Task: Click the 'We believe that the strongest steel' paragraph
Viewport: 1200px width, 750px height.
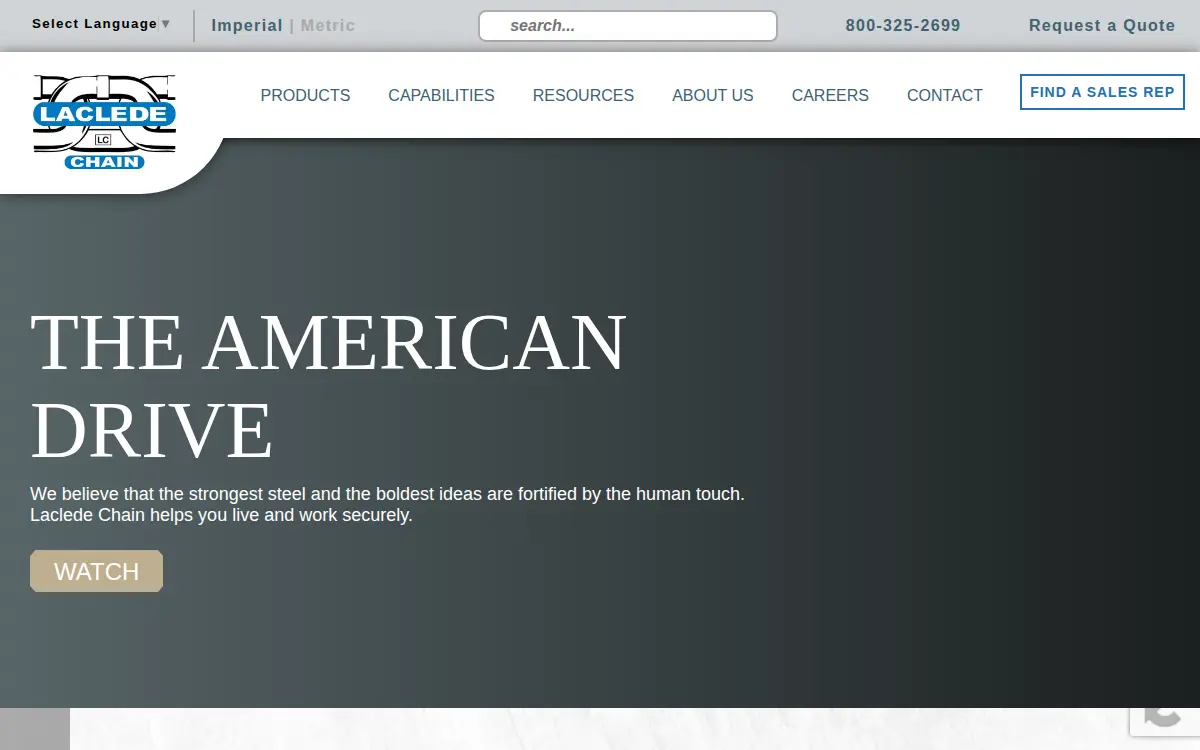Action: (x=387, y=505)
